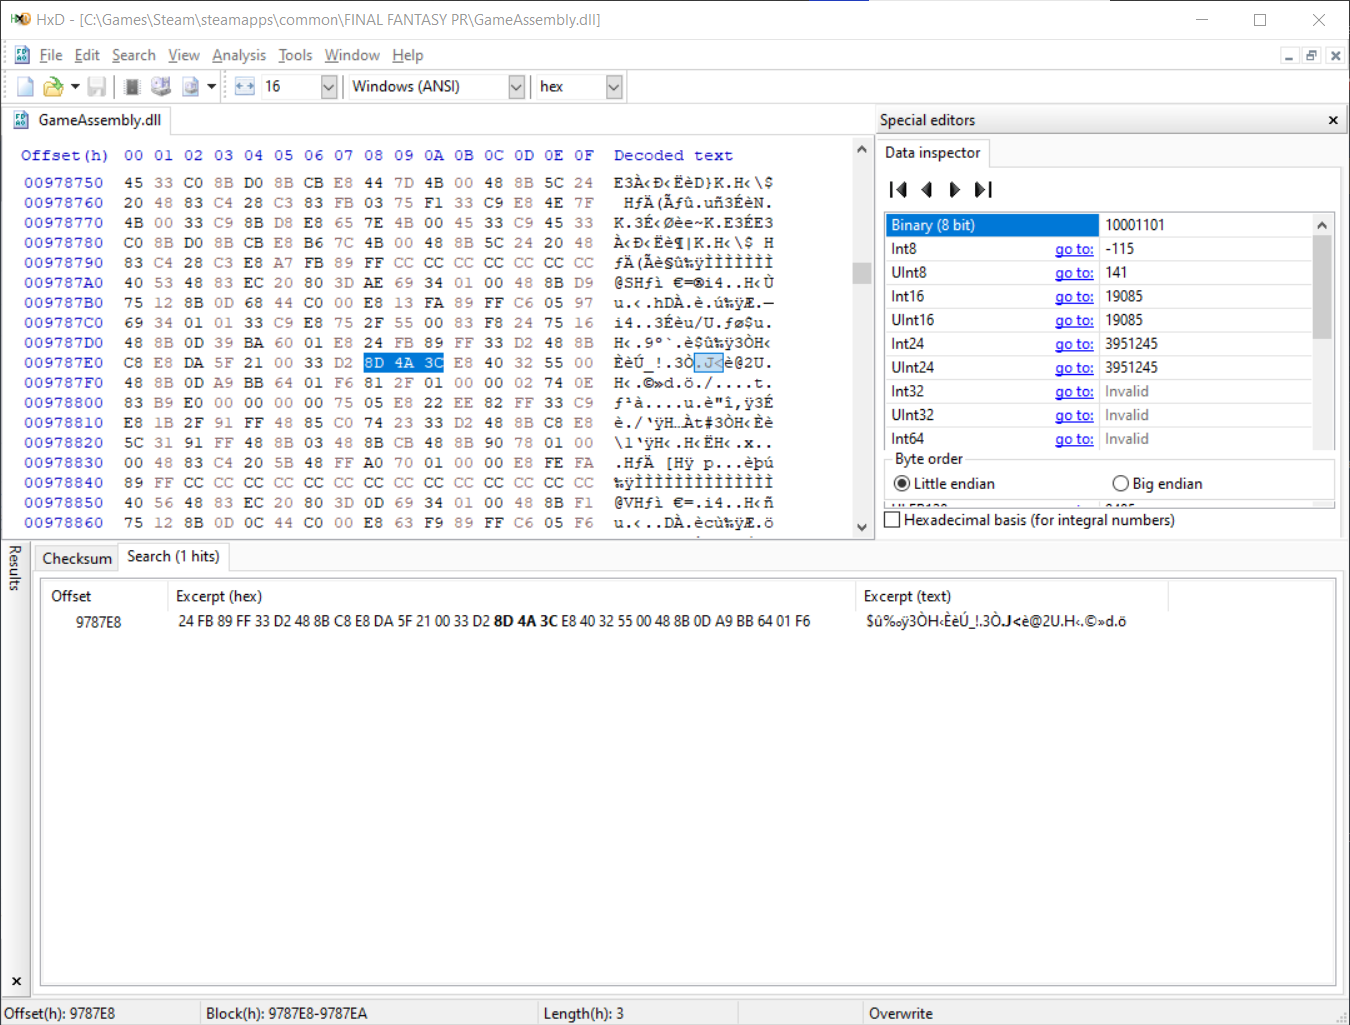Click the New file toolbar icon
The width and height of the screenshot is (1350, 1025).
point(25,87)
